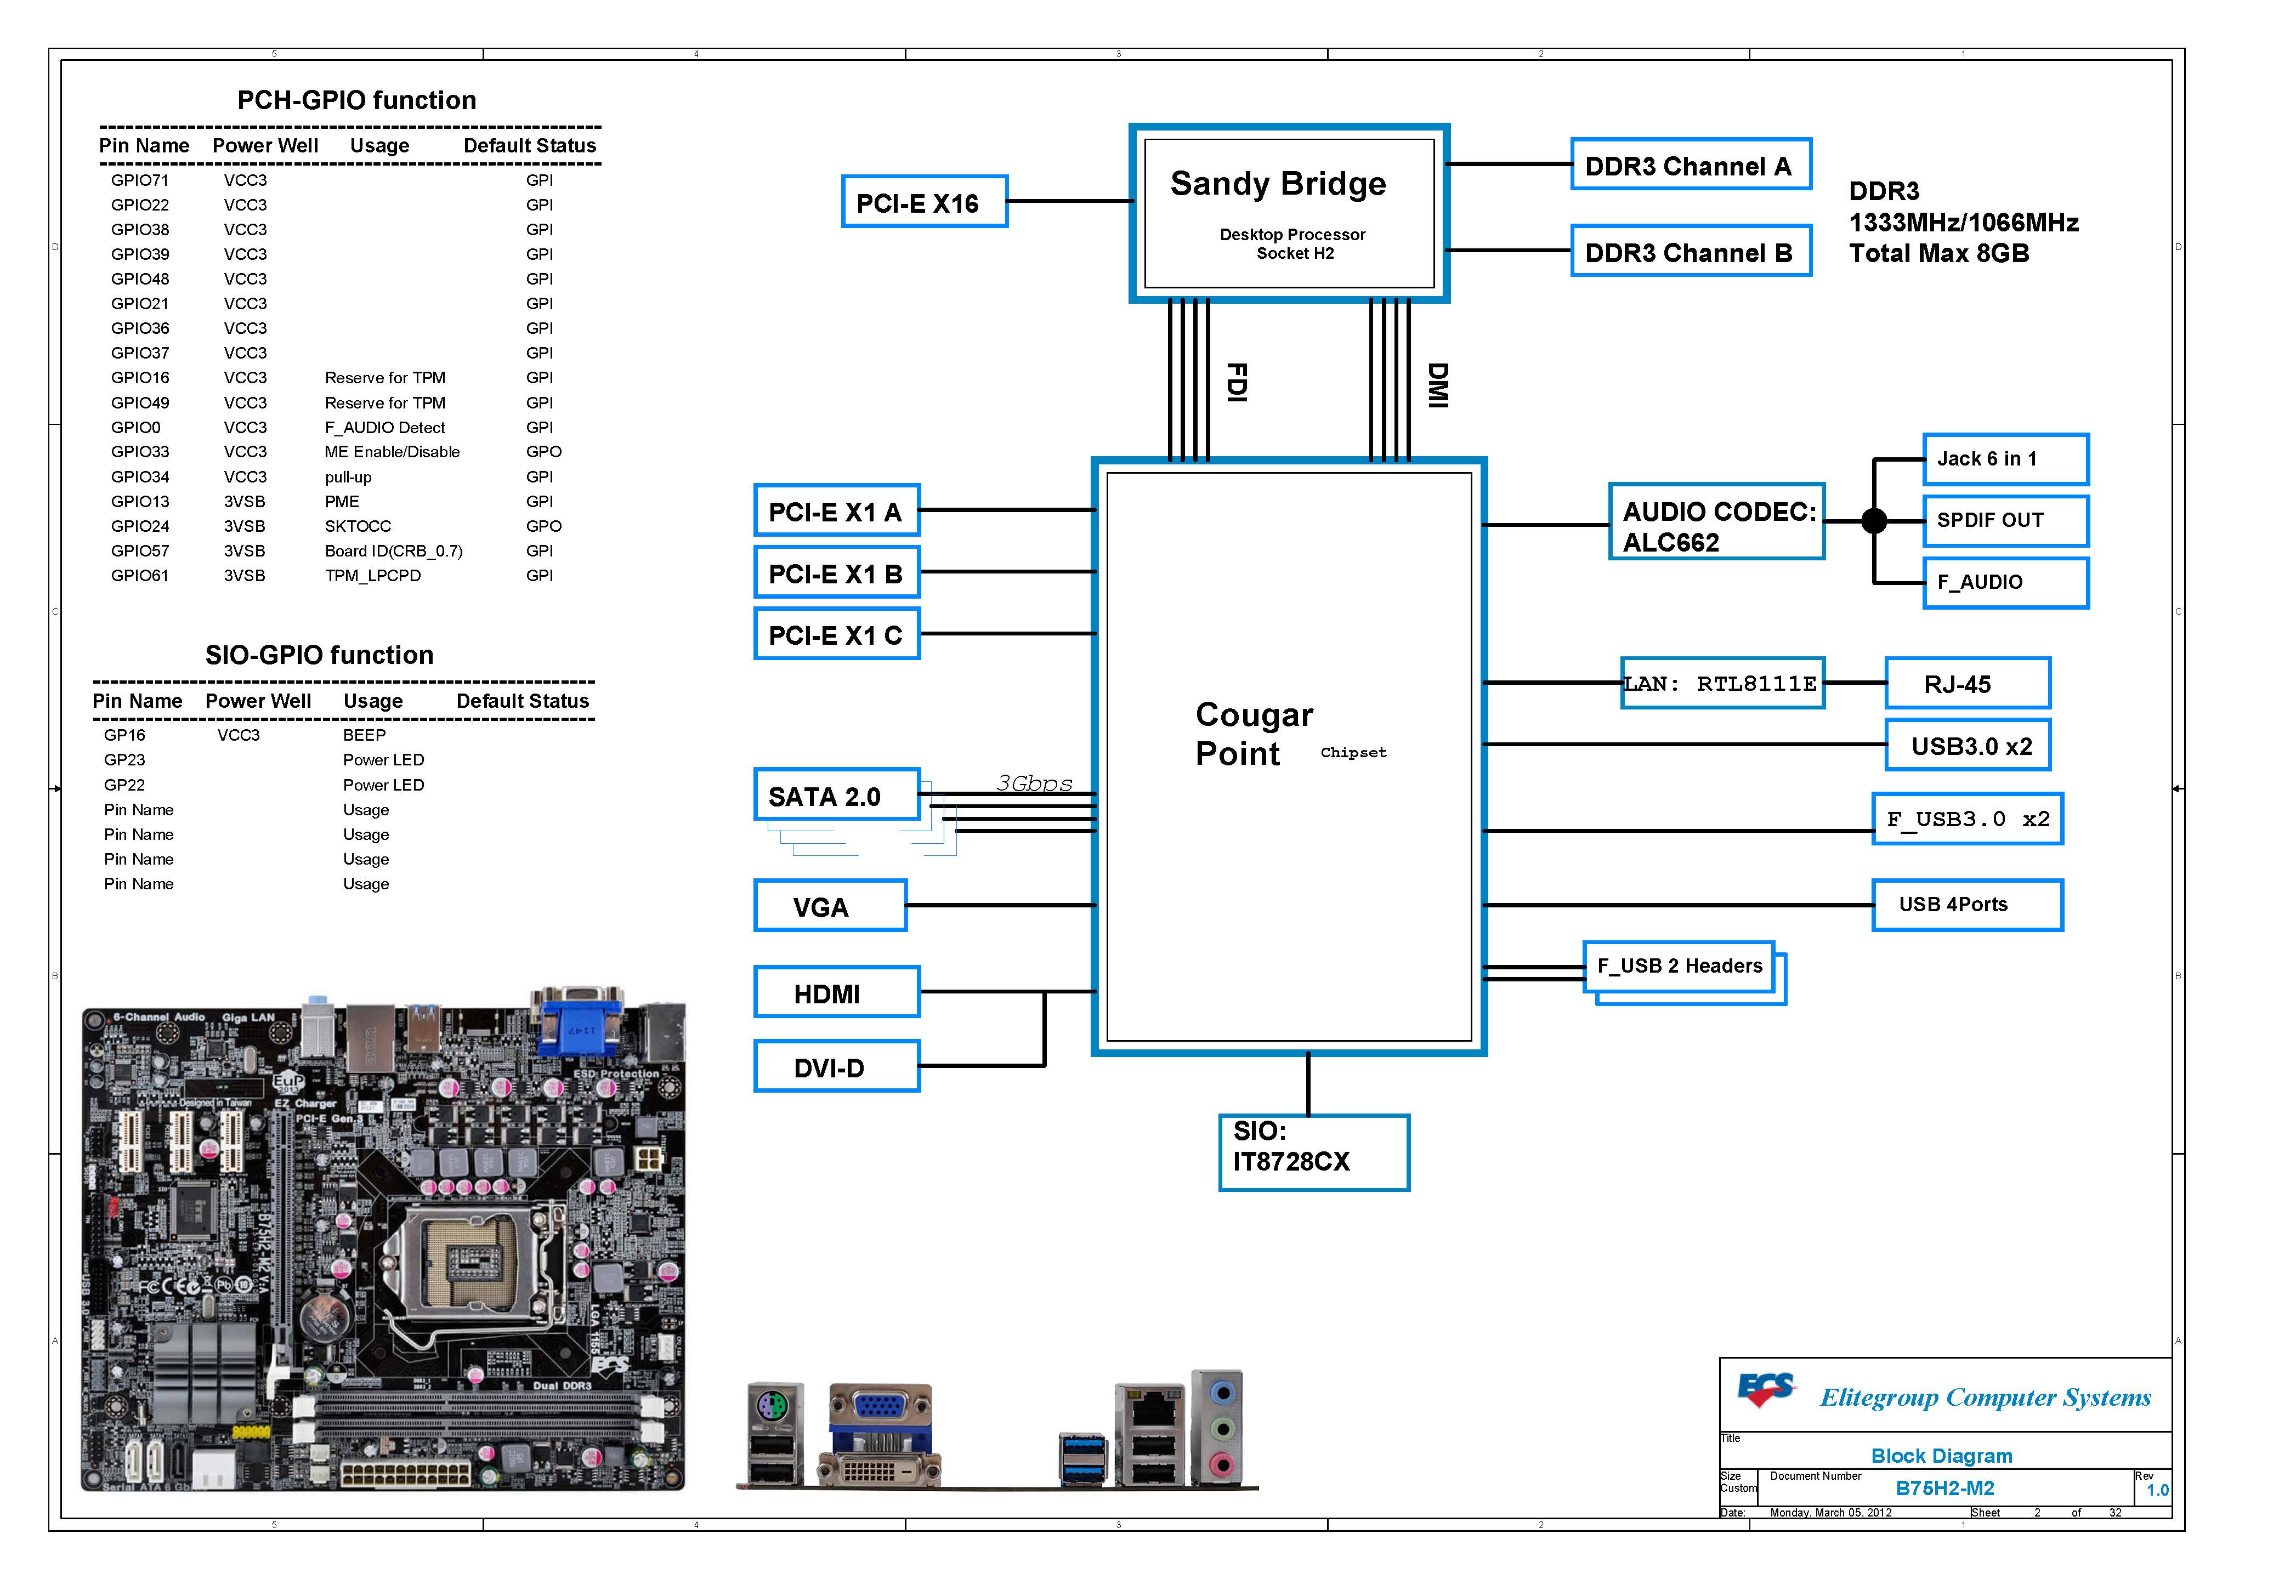Image resolution: width=2296 pixels, height=1596 pixels.
Task: Click the 'SIO-GPIO function' heading
Action: coord(319,655)
